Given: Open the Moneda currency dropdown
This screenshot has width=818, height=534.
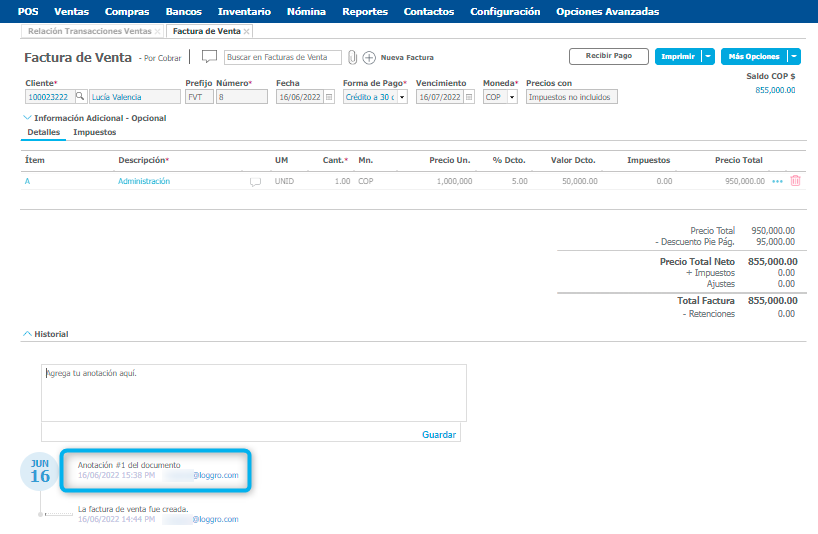Looking at the screenshot, I should (512, 97).
